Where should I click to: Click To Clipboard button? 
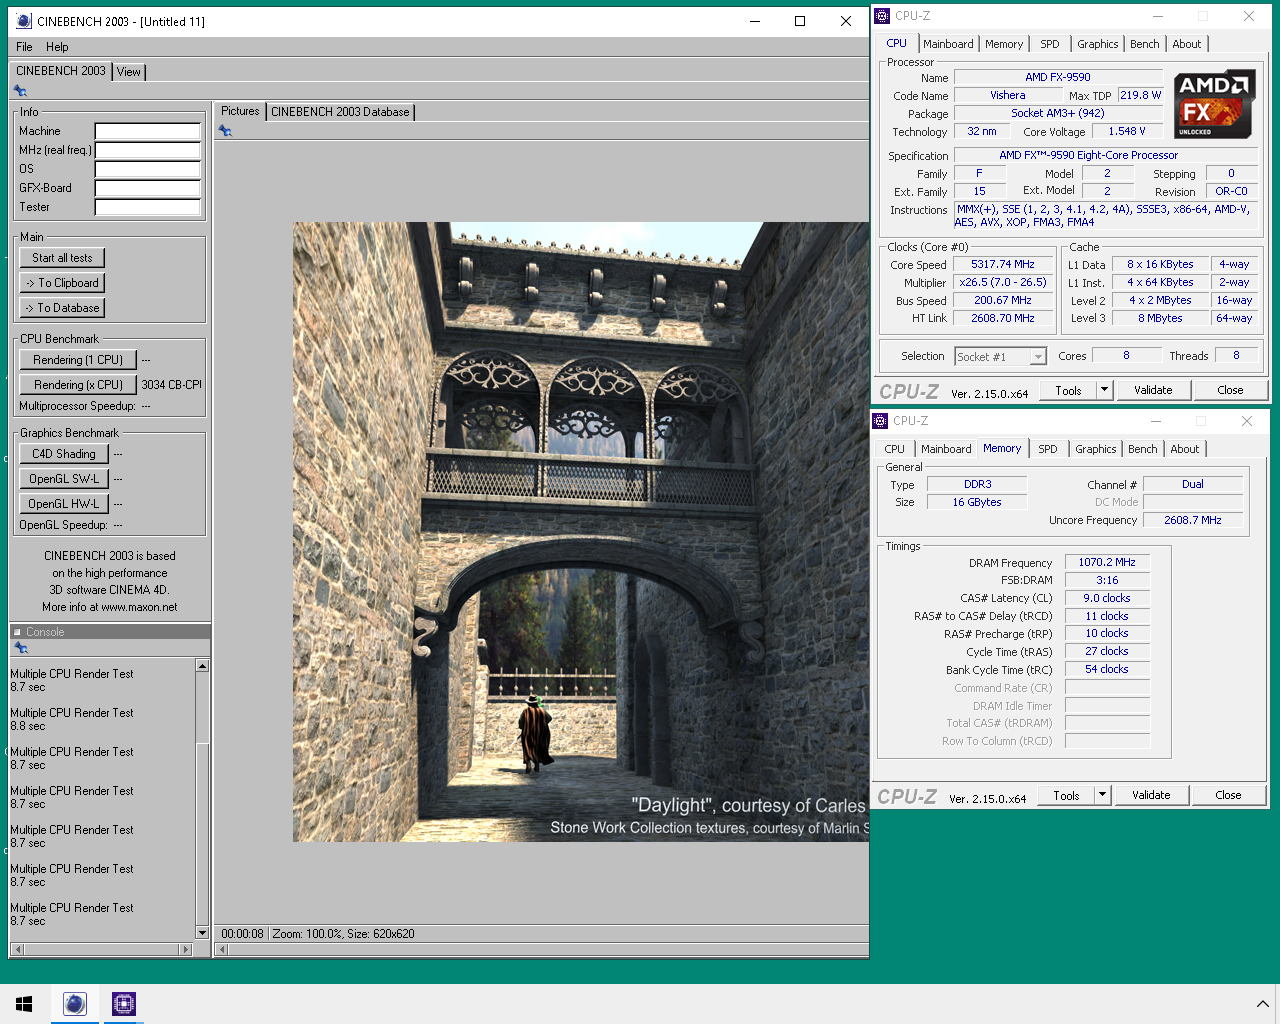click(x=62, y=283)
